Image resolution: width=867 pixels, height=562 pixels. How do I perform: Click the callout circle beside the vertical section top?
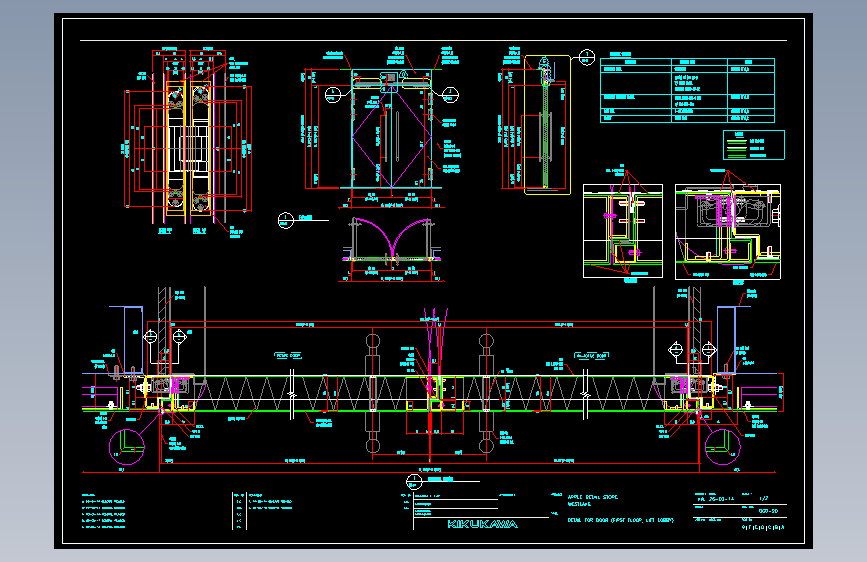[x=587, y=57]
